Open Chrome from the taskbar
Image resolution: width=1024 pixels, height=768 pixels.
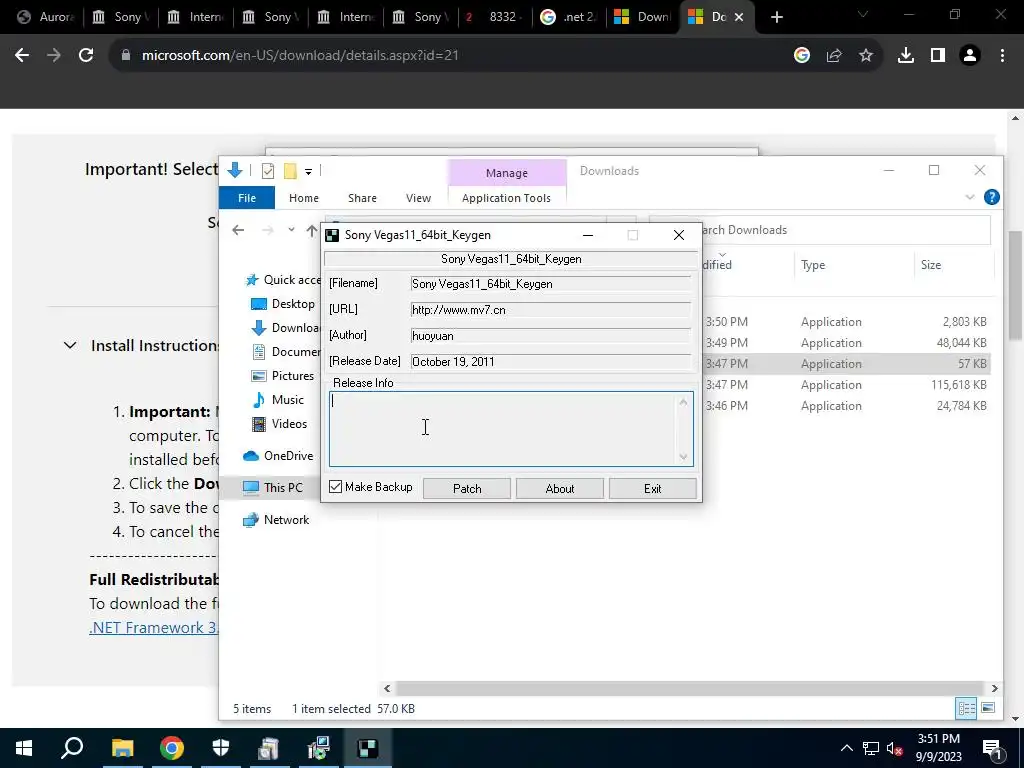pyautogui.click(x=172, y=748)
